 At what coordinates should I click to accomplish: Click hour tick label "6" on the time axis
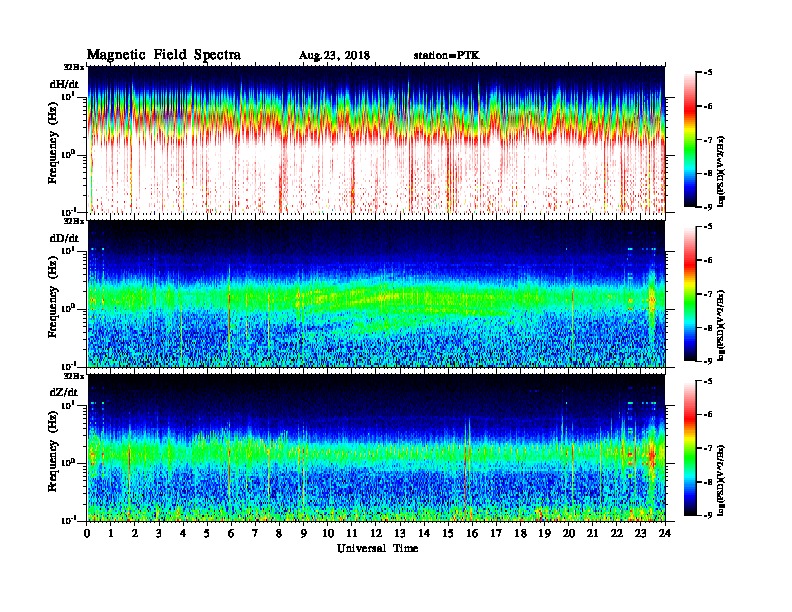click(x=231, y=533)
